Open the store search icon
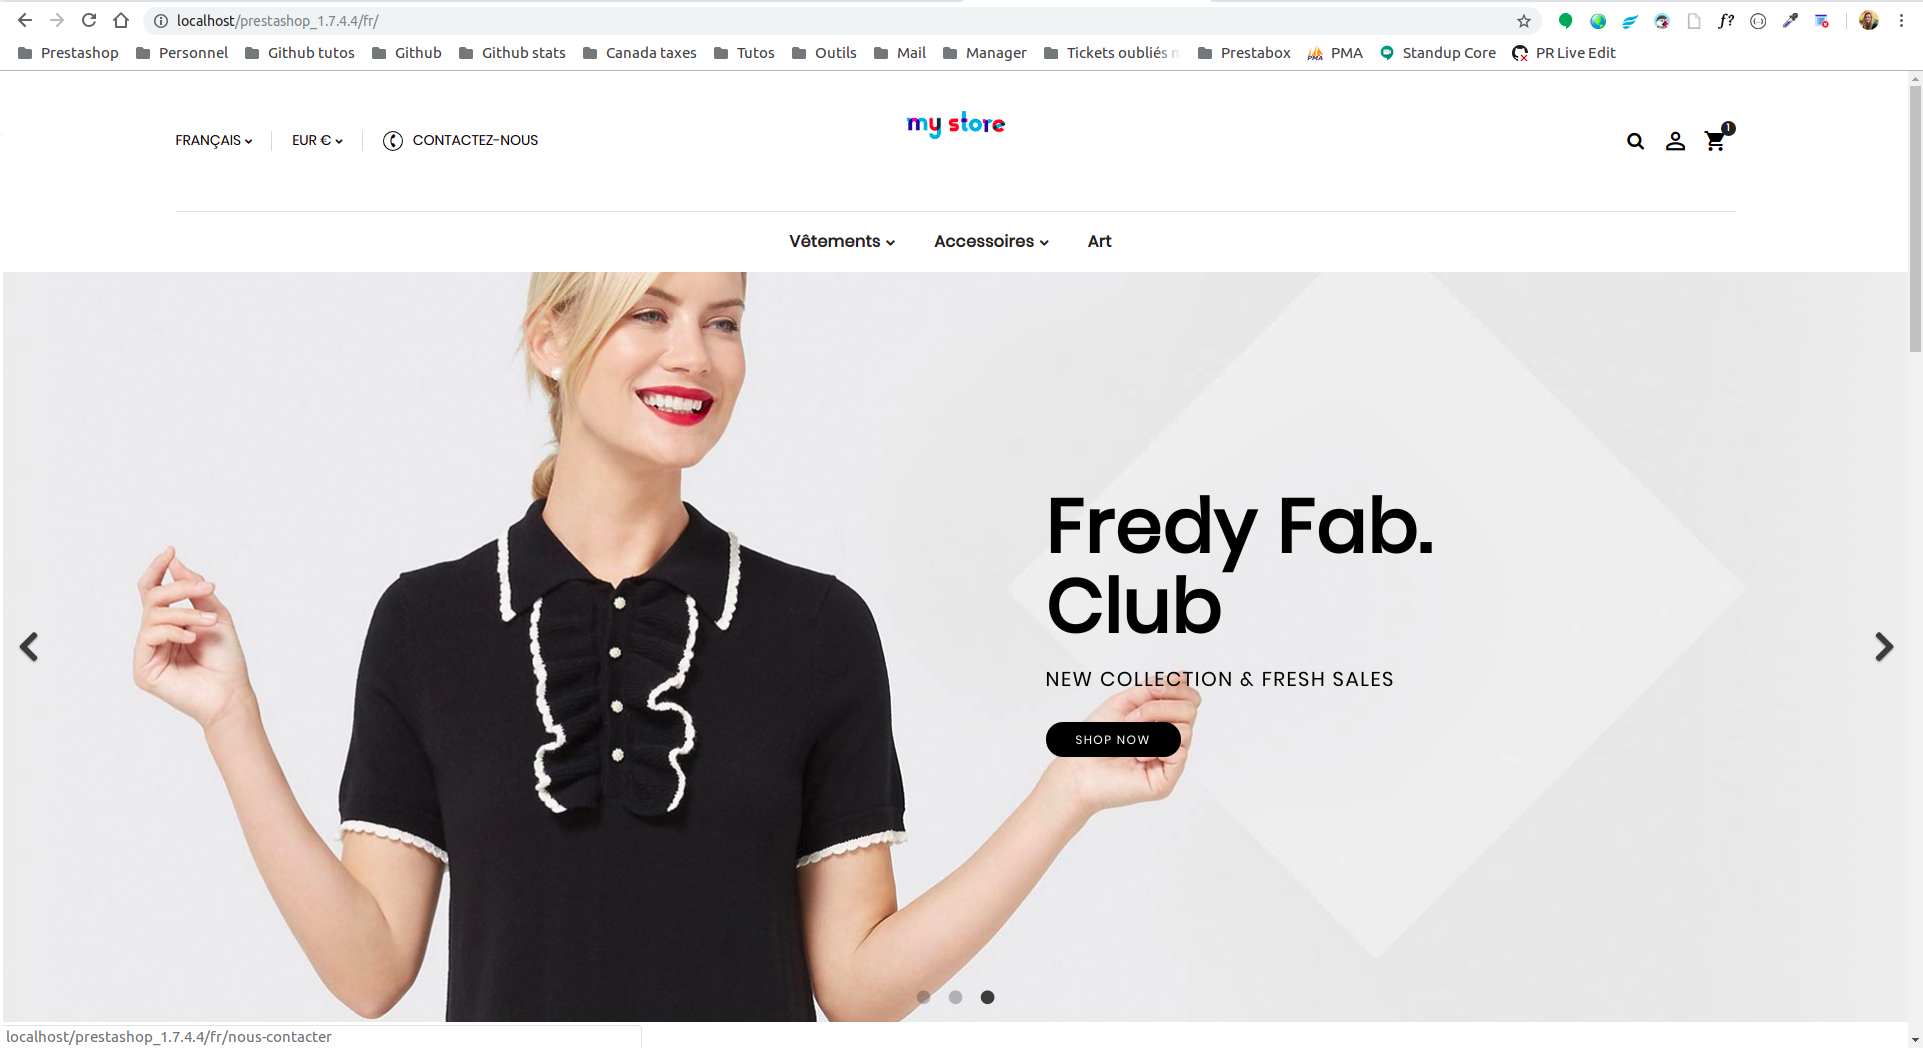The width and height of the screenshot is (1923, 1048). click(1635, 141)
